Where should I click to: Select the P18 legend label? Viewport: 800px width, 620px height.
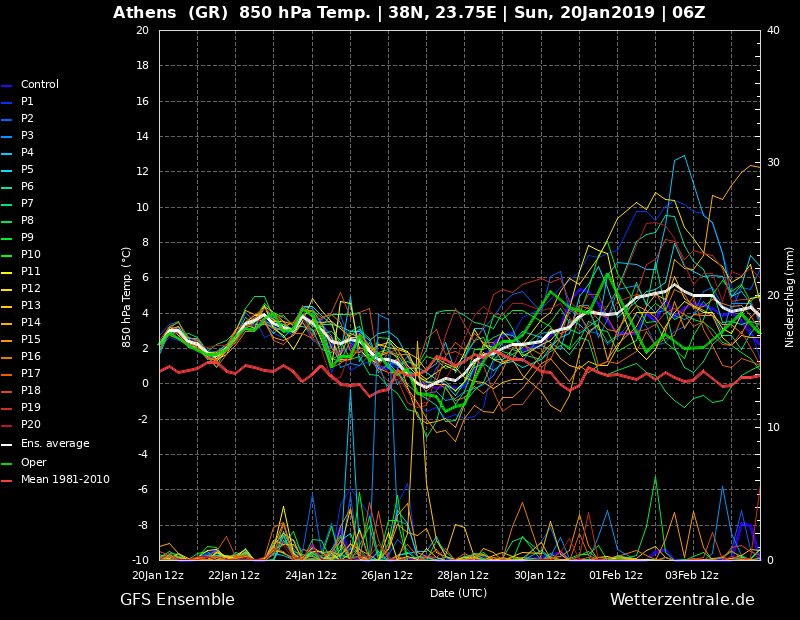[31, 390]
